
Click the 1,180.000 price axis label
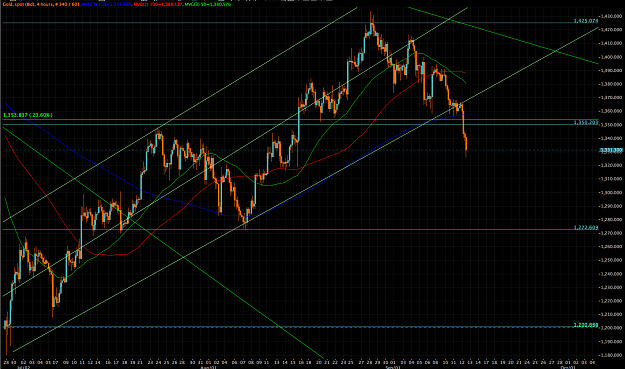612,355
